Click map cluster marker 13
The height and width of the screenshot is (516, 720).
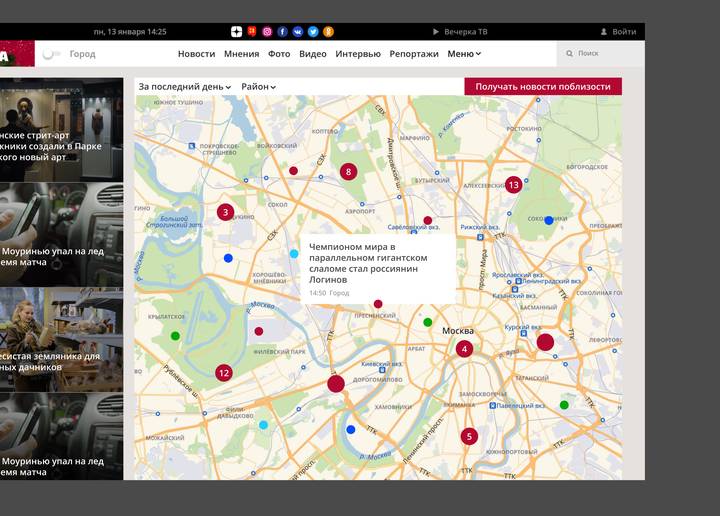point(513,185)
